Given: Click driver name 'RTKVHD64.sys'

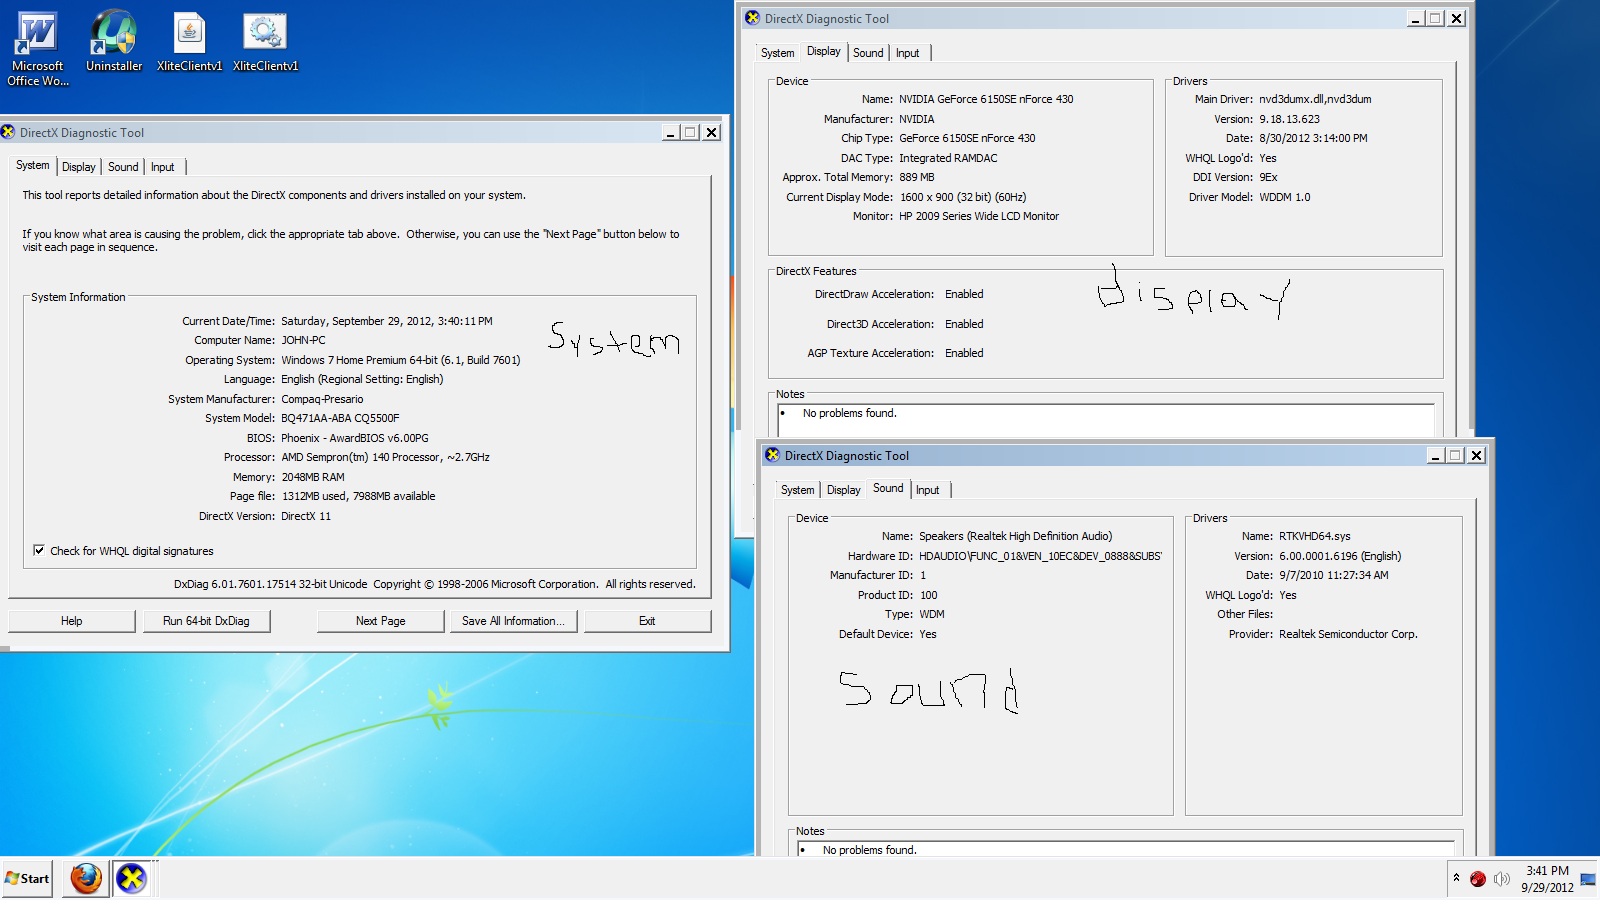Looking at the screenshot, I should 1314,536.
